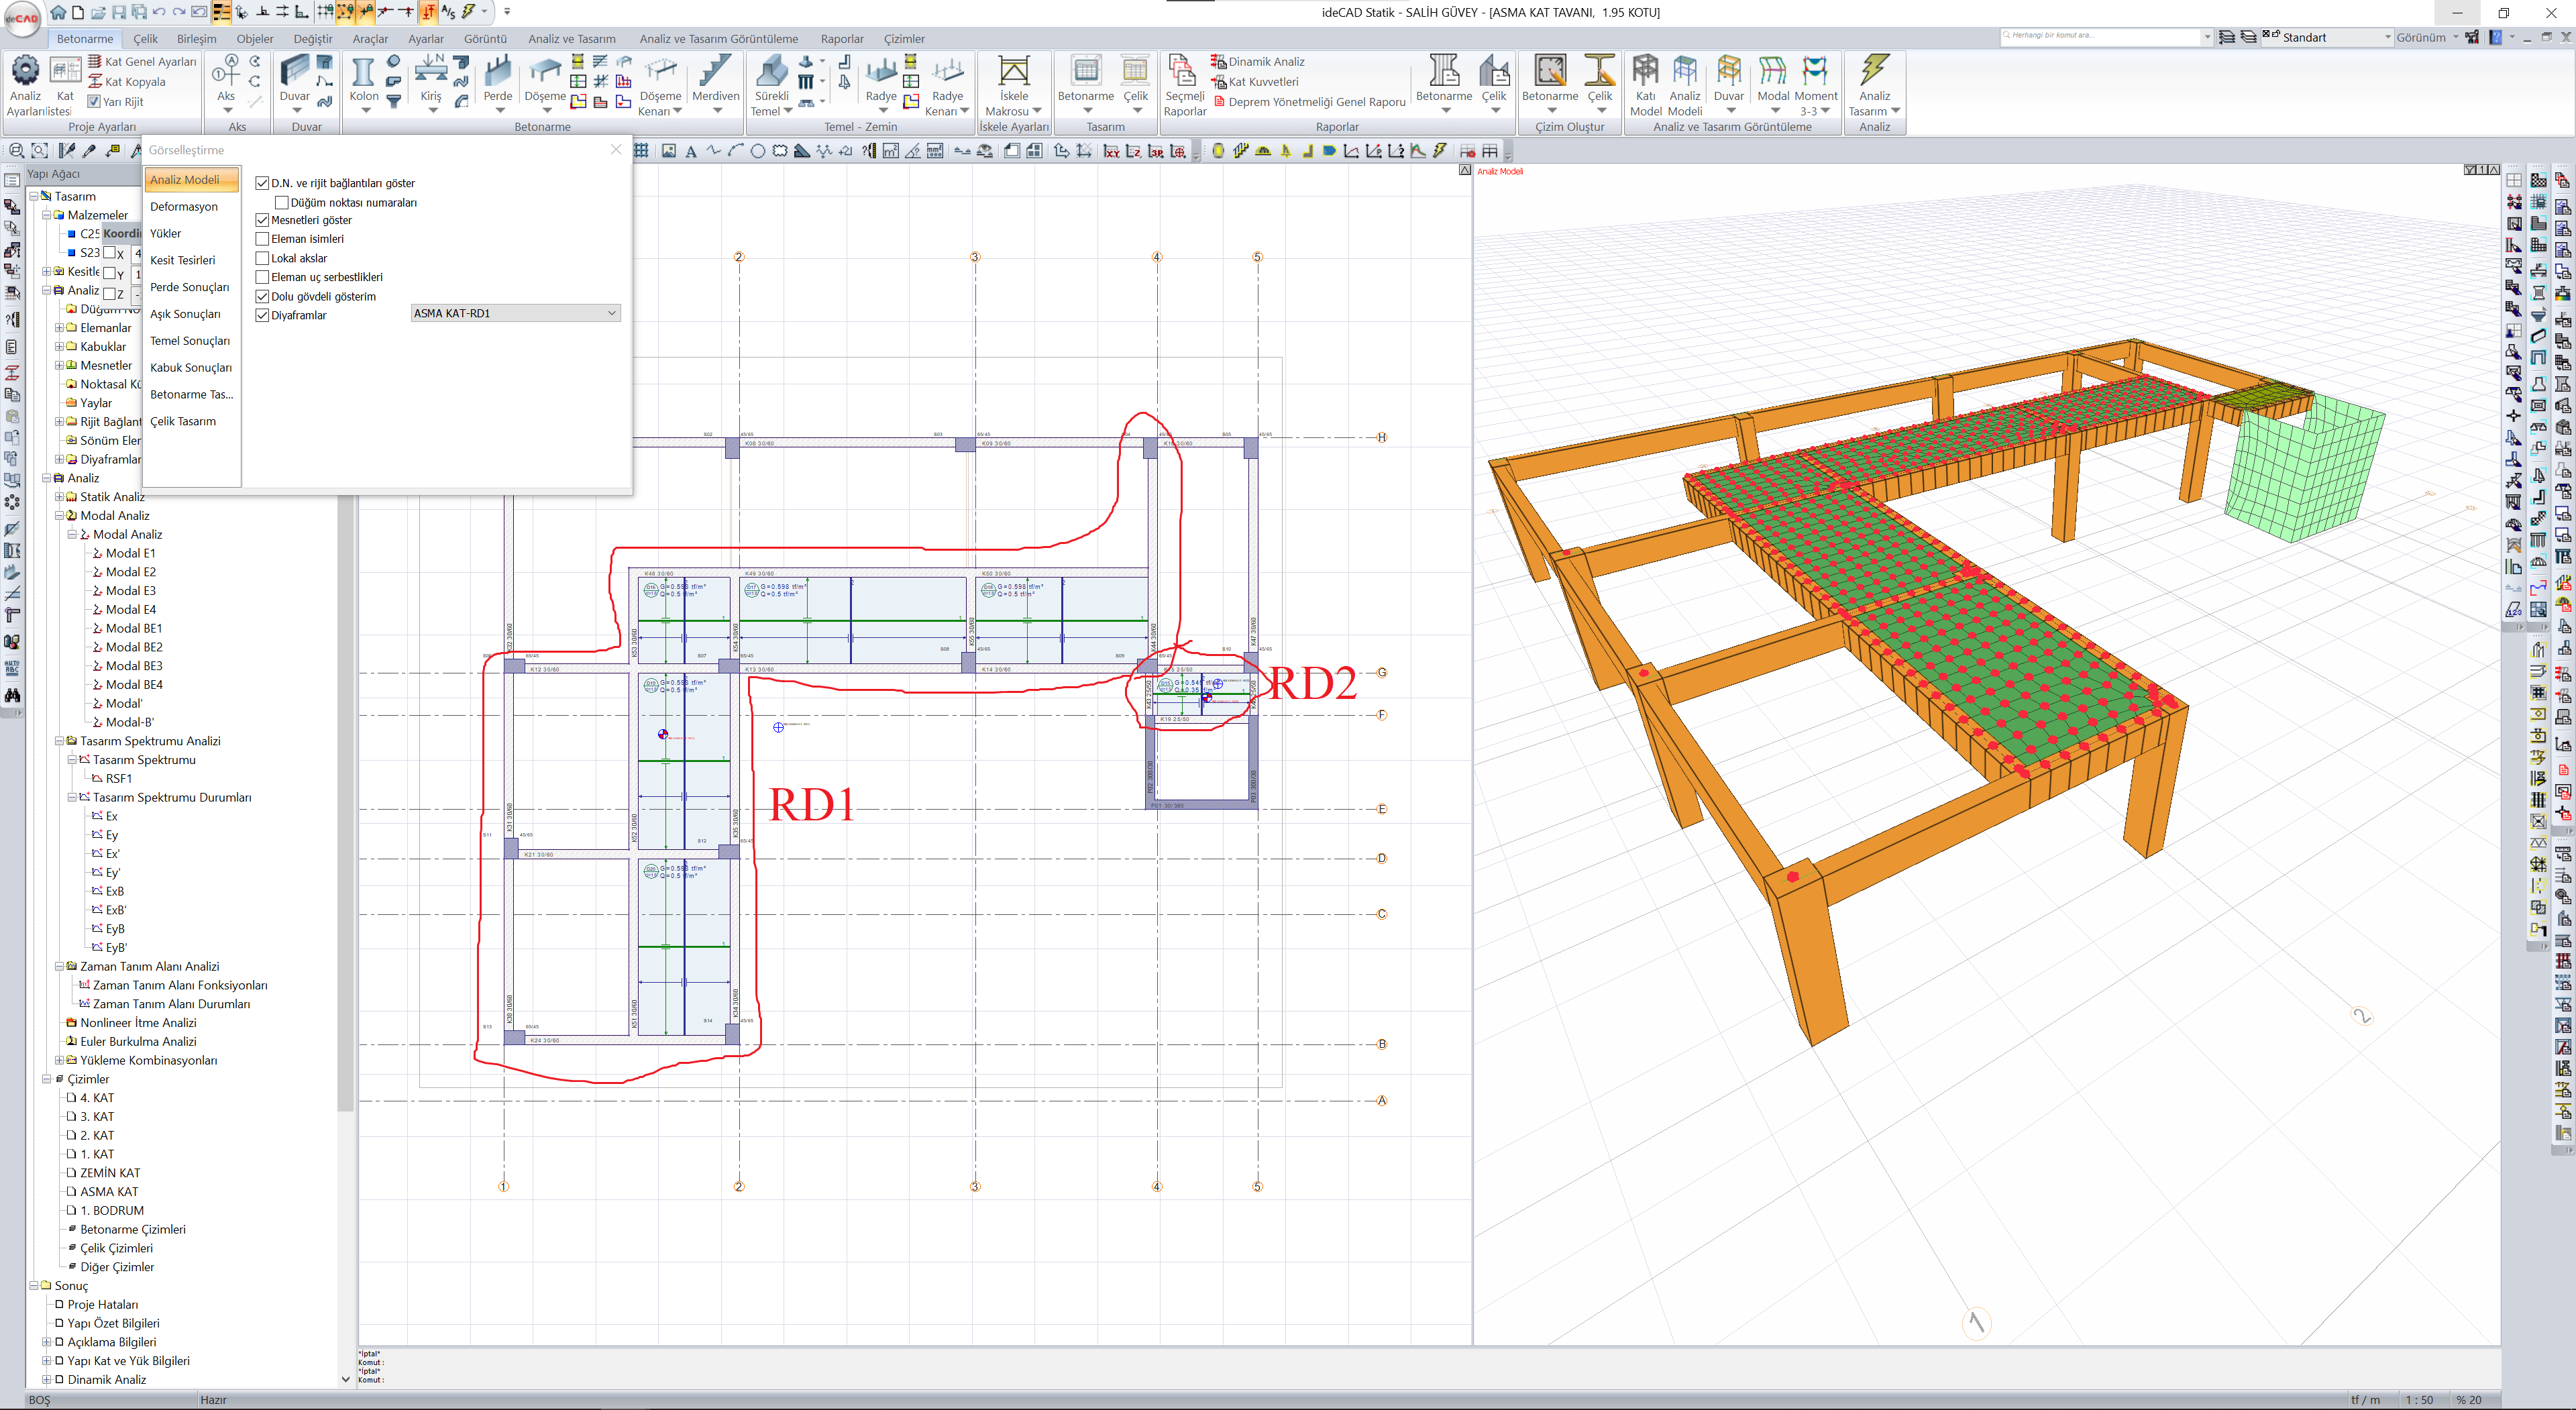This screenshot has height=1410, width=2576.
Task: Click the Seçmeli Raporlar icon
Action: point(1184,73)
